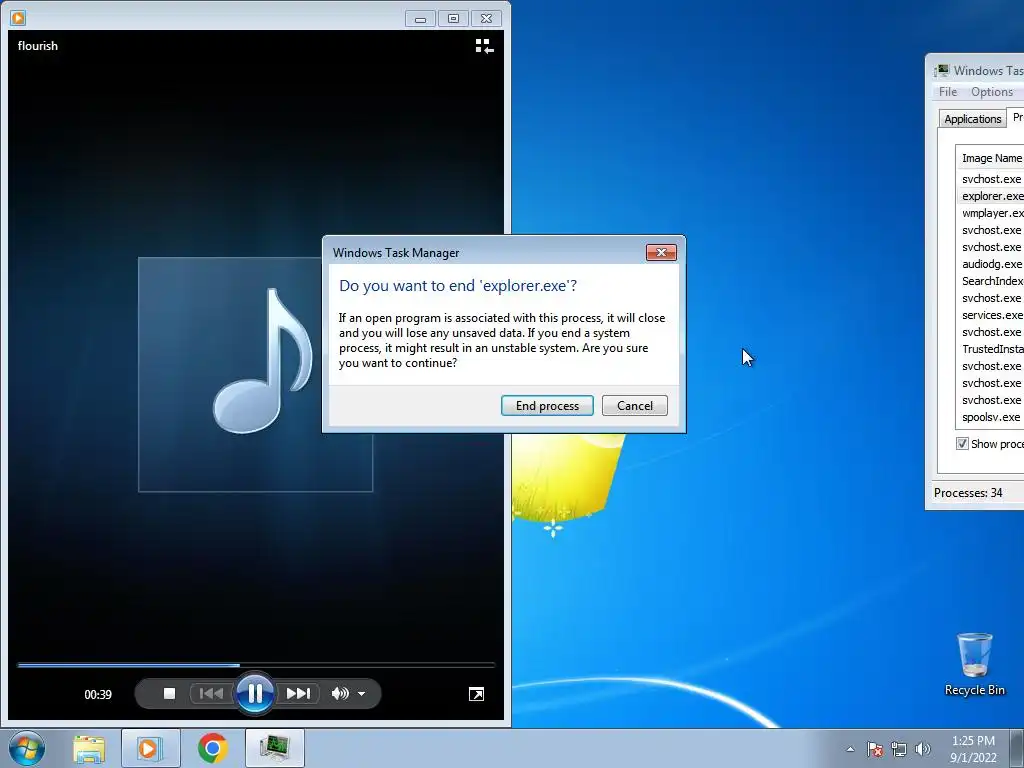Launch Google Chrome from the taskbar
Image resolution: width=1024 pixels, height=768 pixels.
coord(212,748)
